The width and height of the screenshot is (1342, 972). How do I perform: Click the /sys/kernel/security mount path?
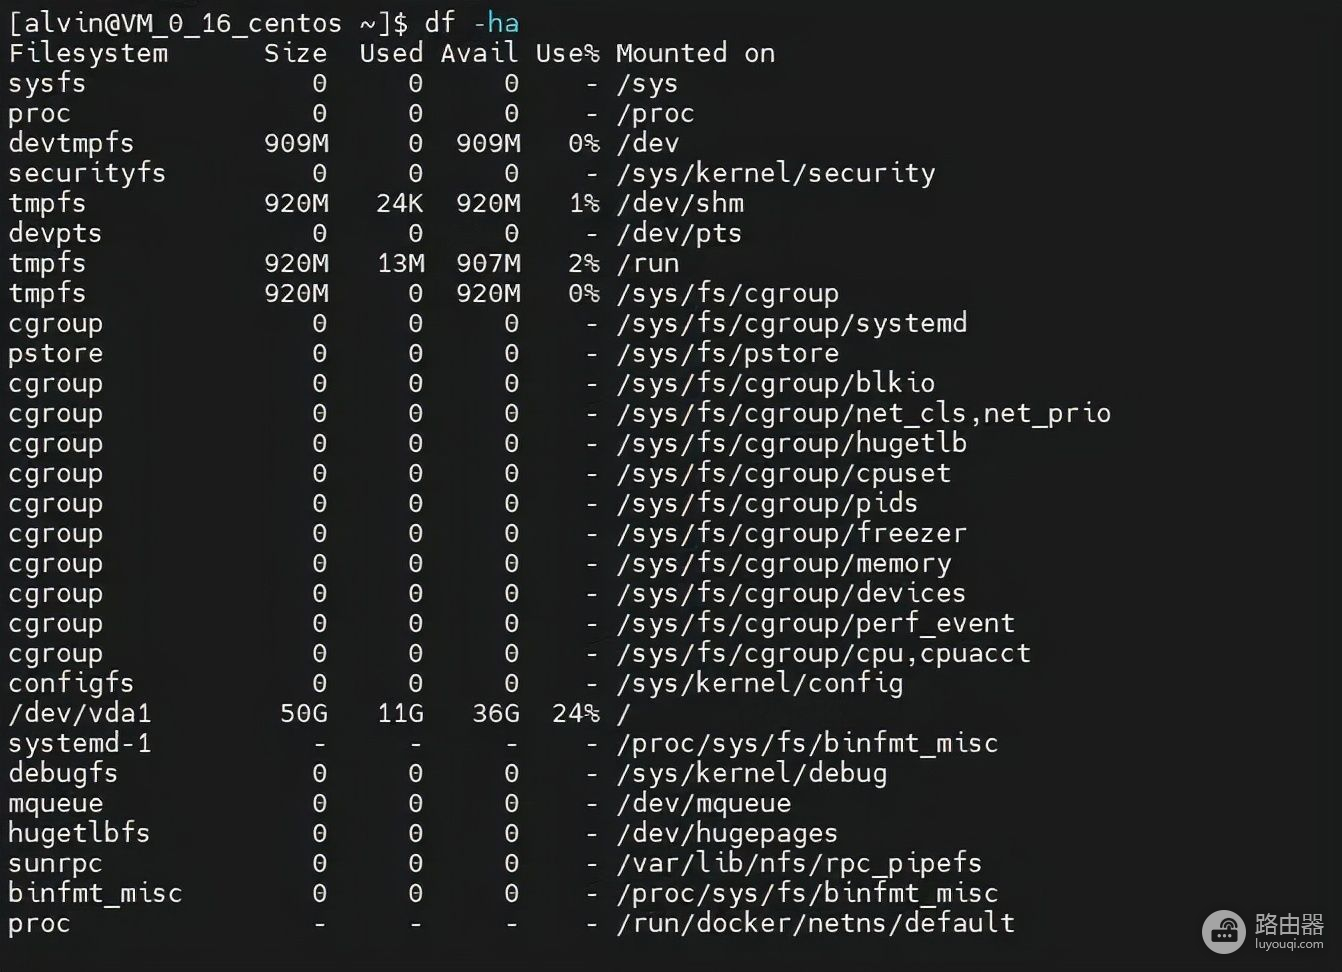[x=775, y=173]
